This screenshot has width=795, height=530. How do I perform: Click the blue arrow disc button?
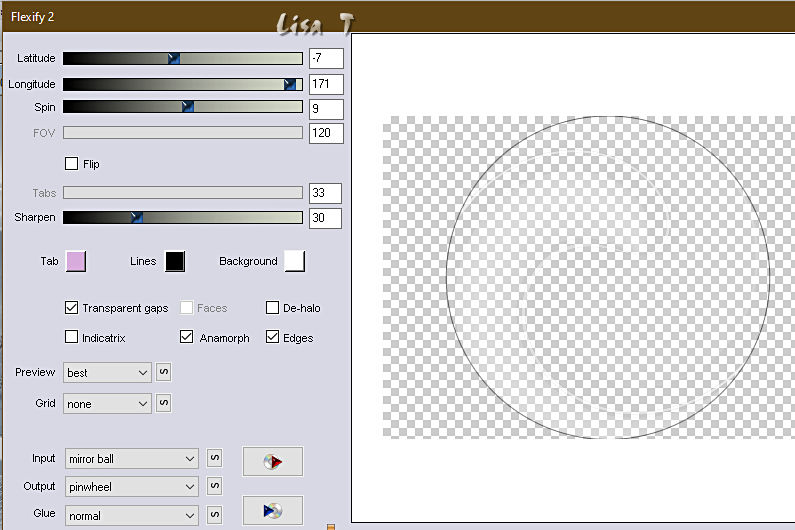(273, 510)
